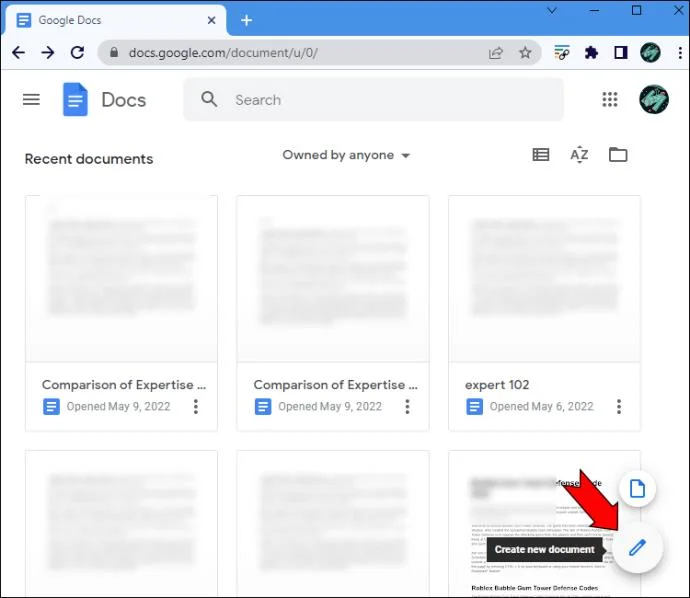This screenshot has width=690, height=598.
Task: Click the expert 102 title
Action: tap(497, 385)
